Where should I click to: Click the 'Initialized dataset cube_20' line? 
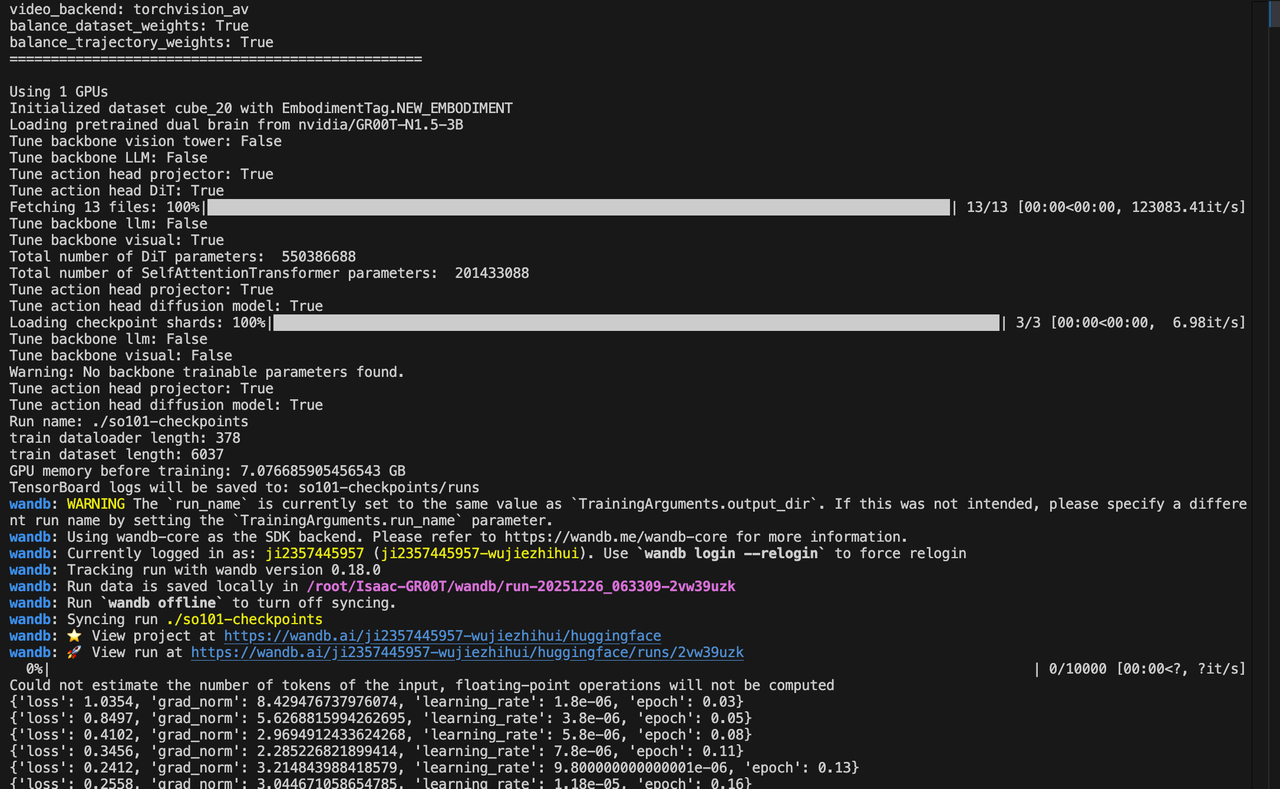261,108
